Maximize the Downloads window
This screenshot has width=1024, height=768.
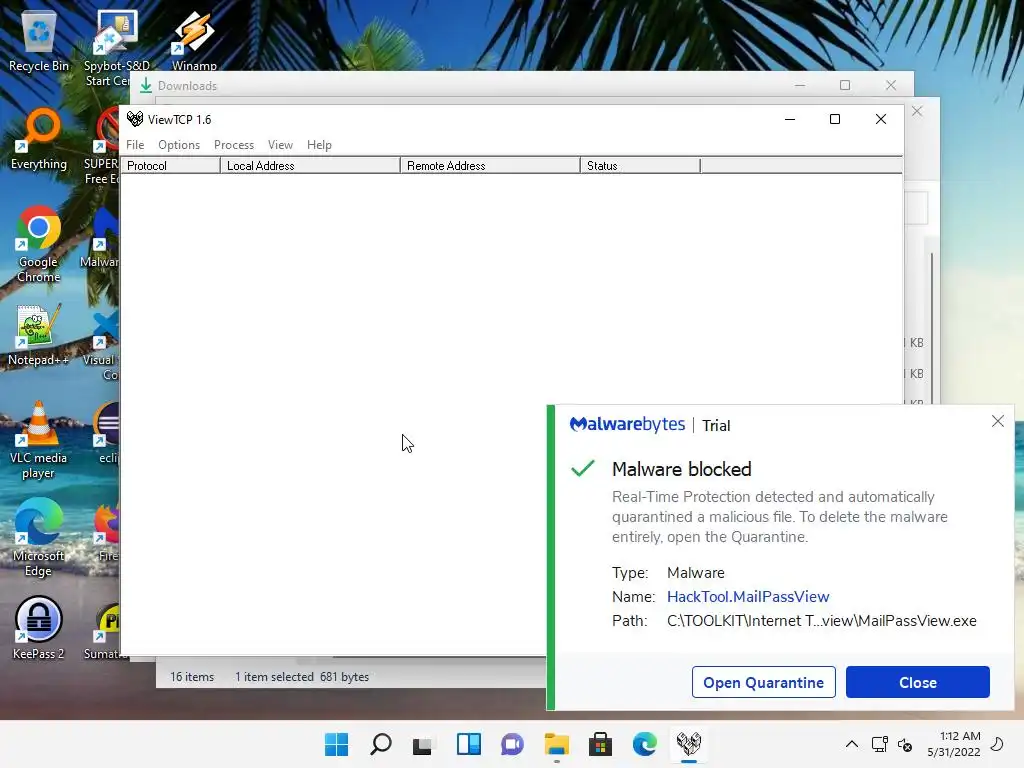tap(845, 85)
